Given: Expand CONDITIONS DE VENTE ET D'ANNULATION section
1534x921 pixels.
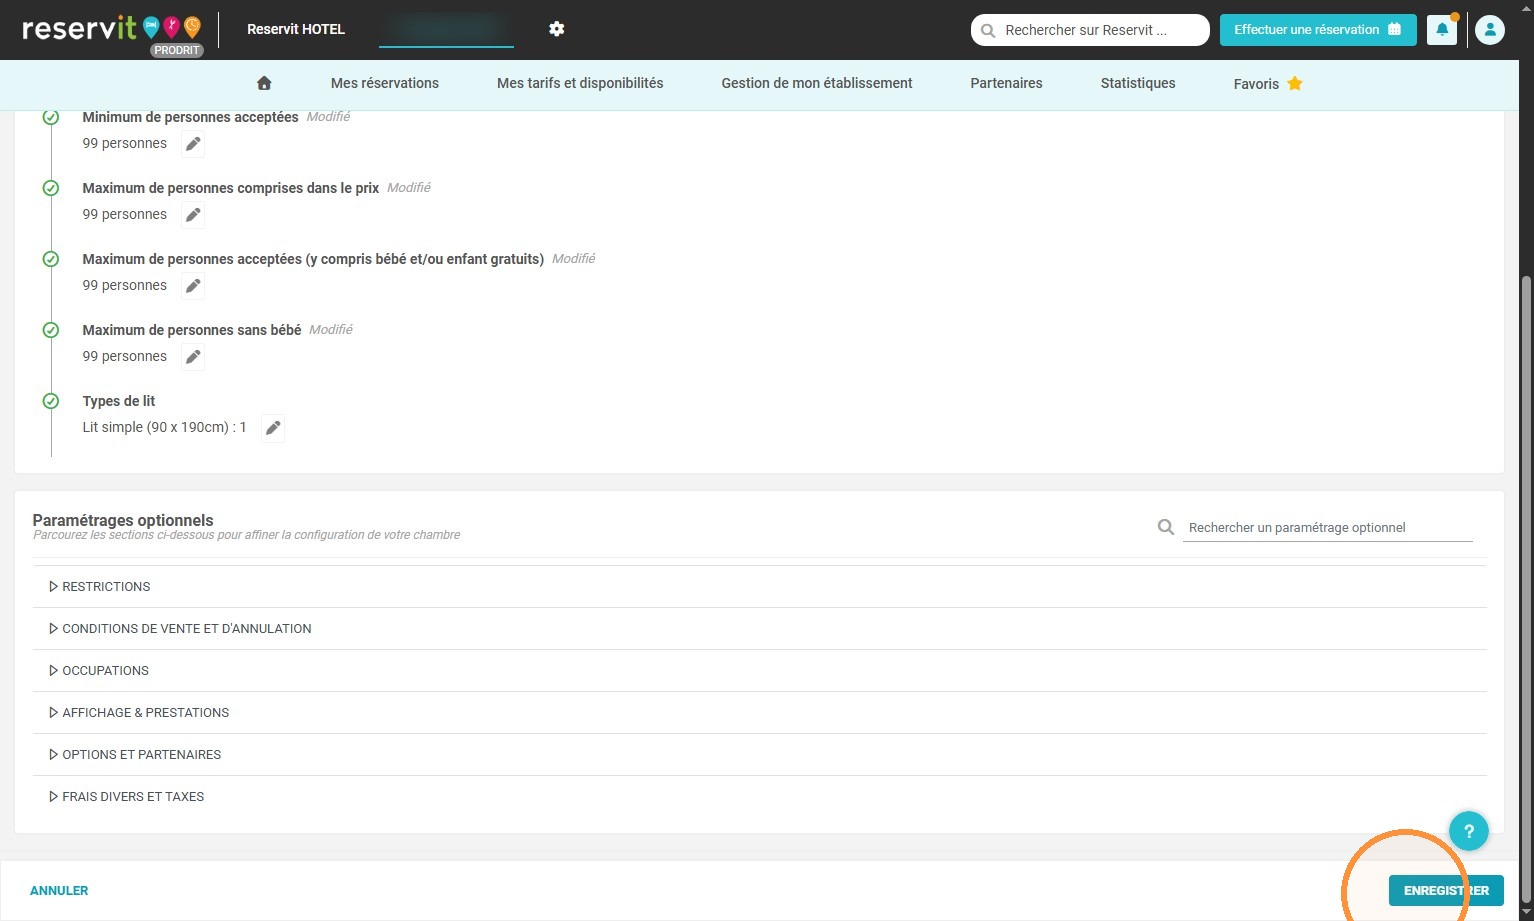Looking at the screenshot, I should click(760, 629).
